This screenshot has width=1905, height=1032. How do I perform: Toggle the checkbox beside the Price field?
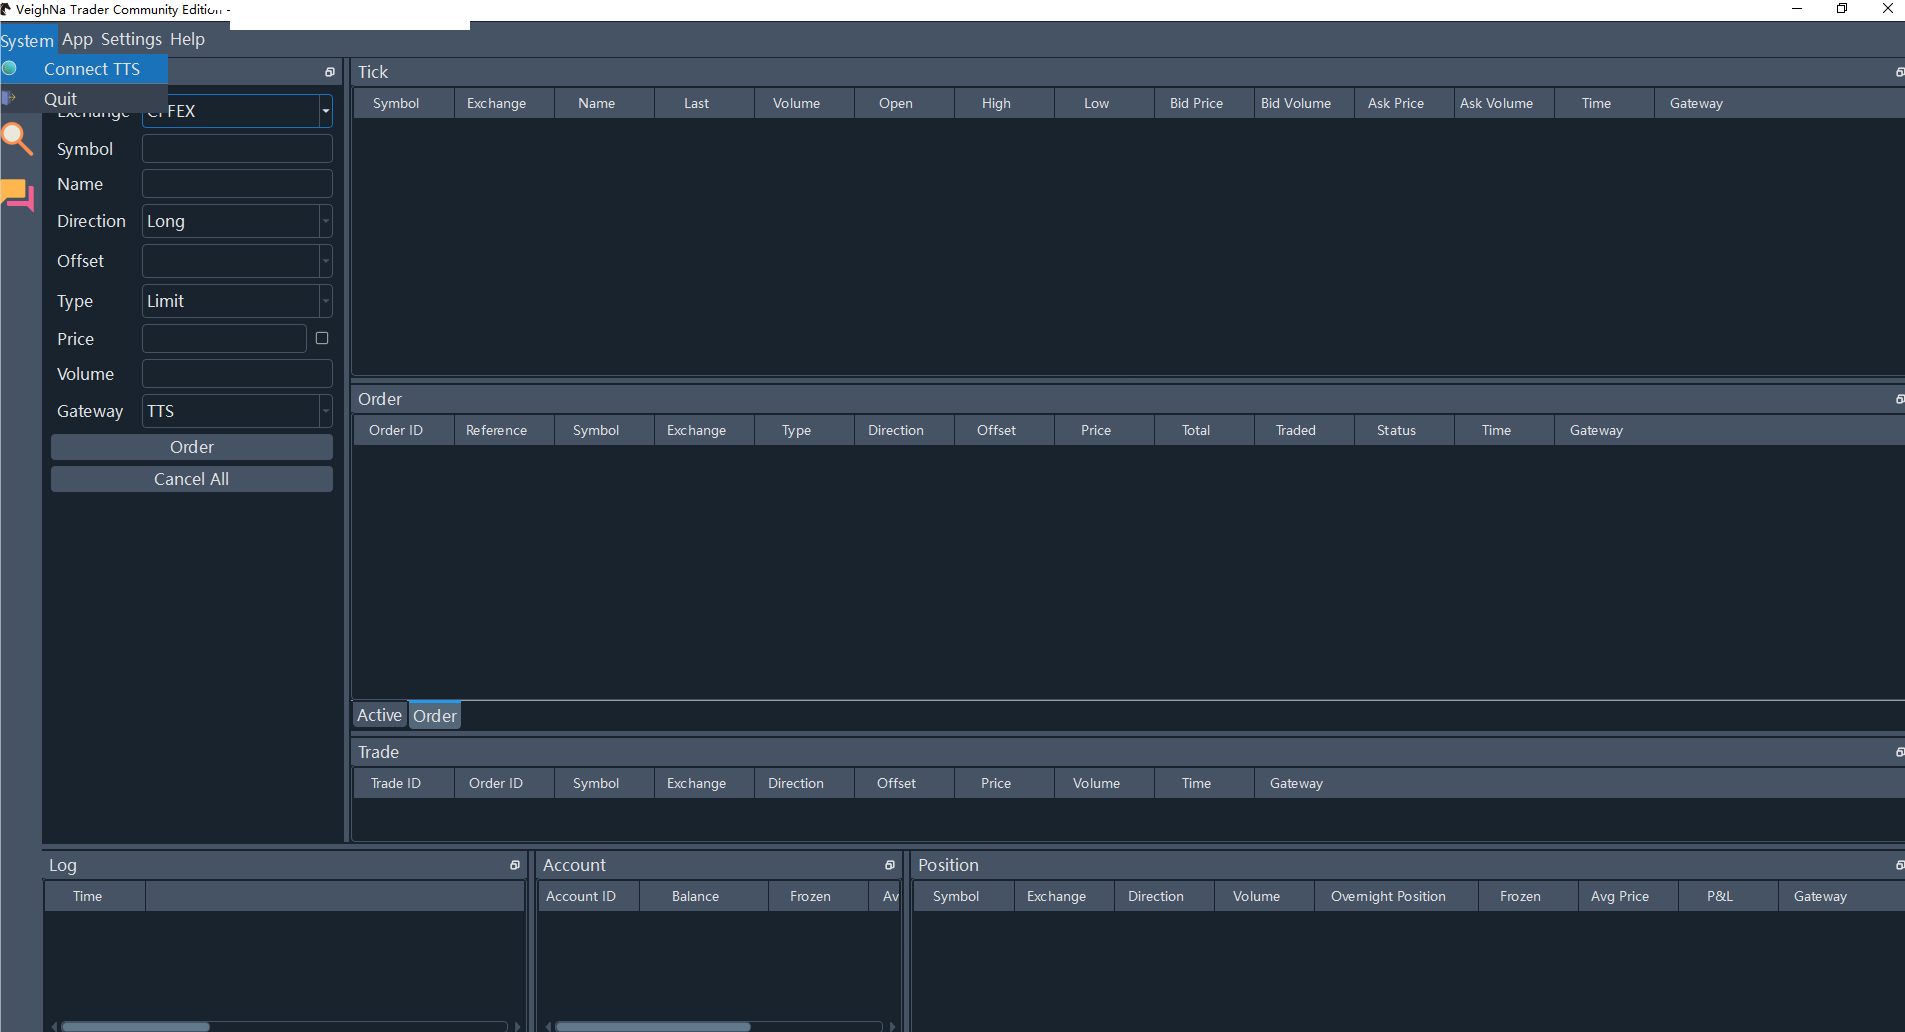[x=322, y=338]
